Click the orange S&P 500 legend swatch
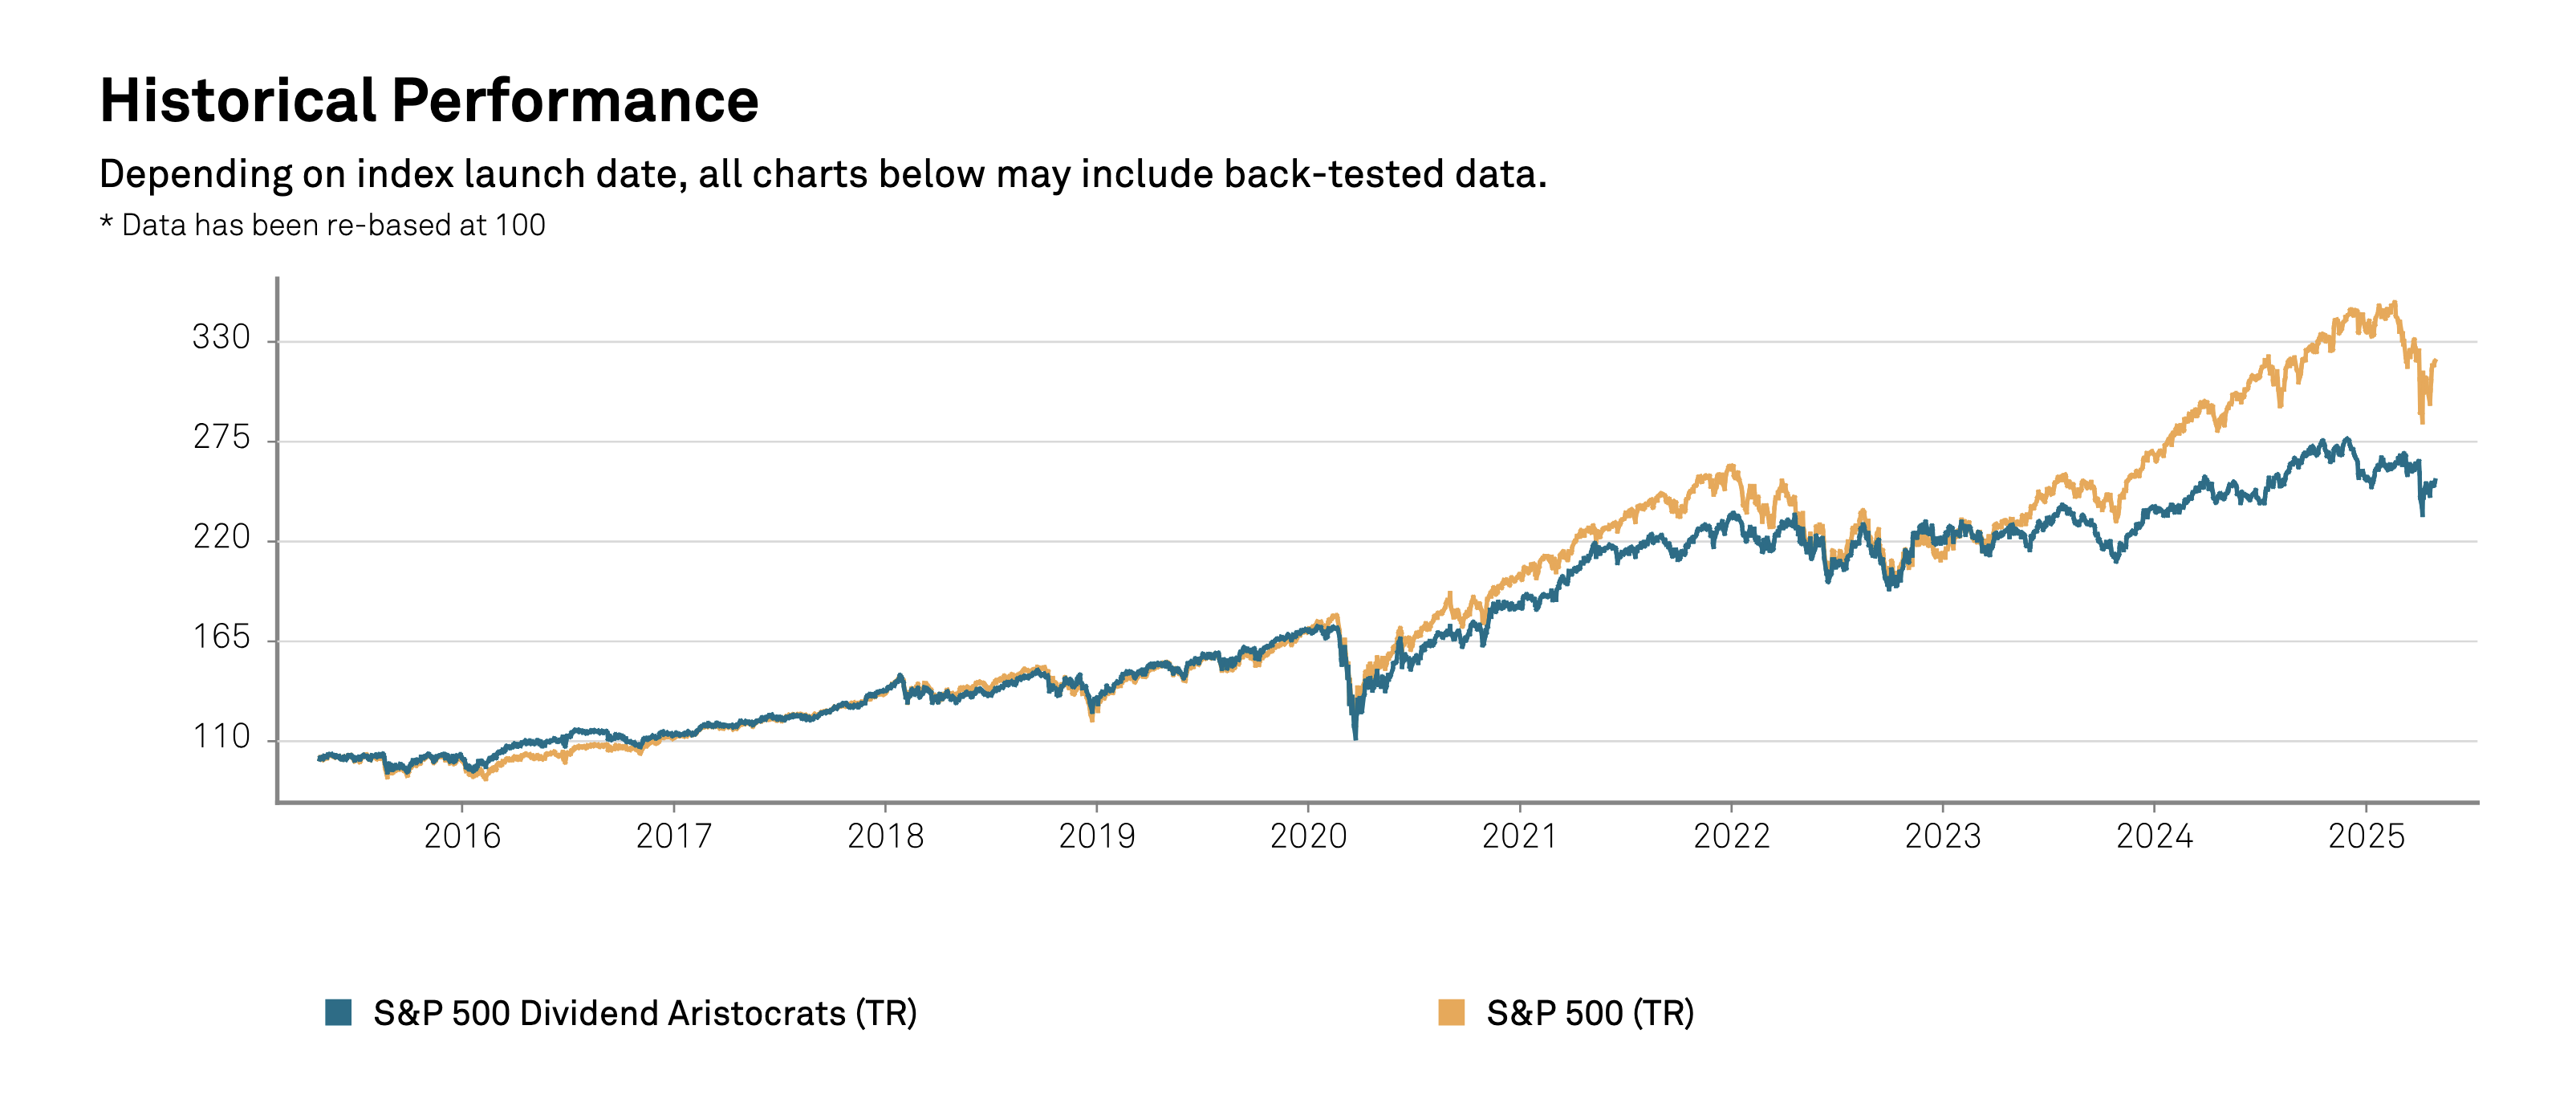Image resolution: width=2576 pixels, height=1119 pixels. click(x=1451, y=1012)
